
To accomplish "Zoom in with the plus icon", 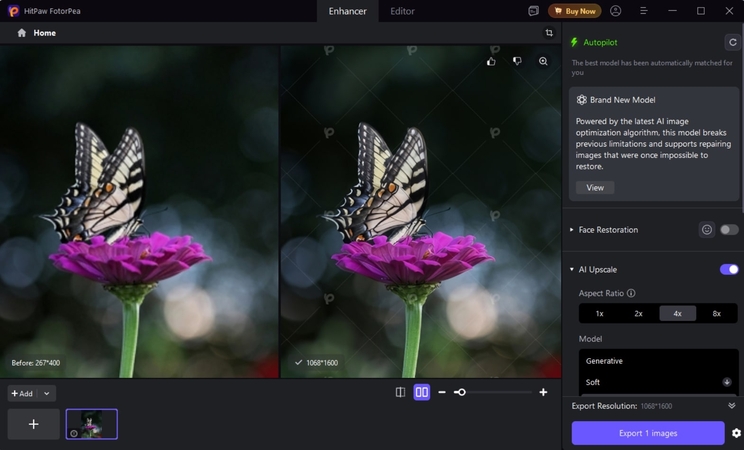I will tap(543, 392).
